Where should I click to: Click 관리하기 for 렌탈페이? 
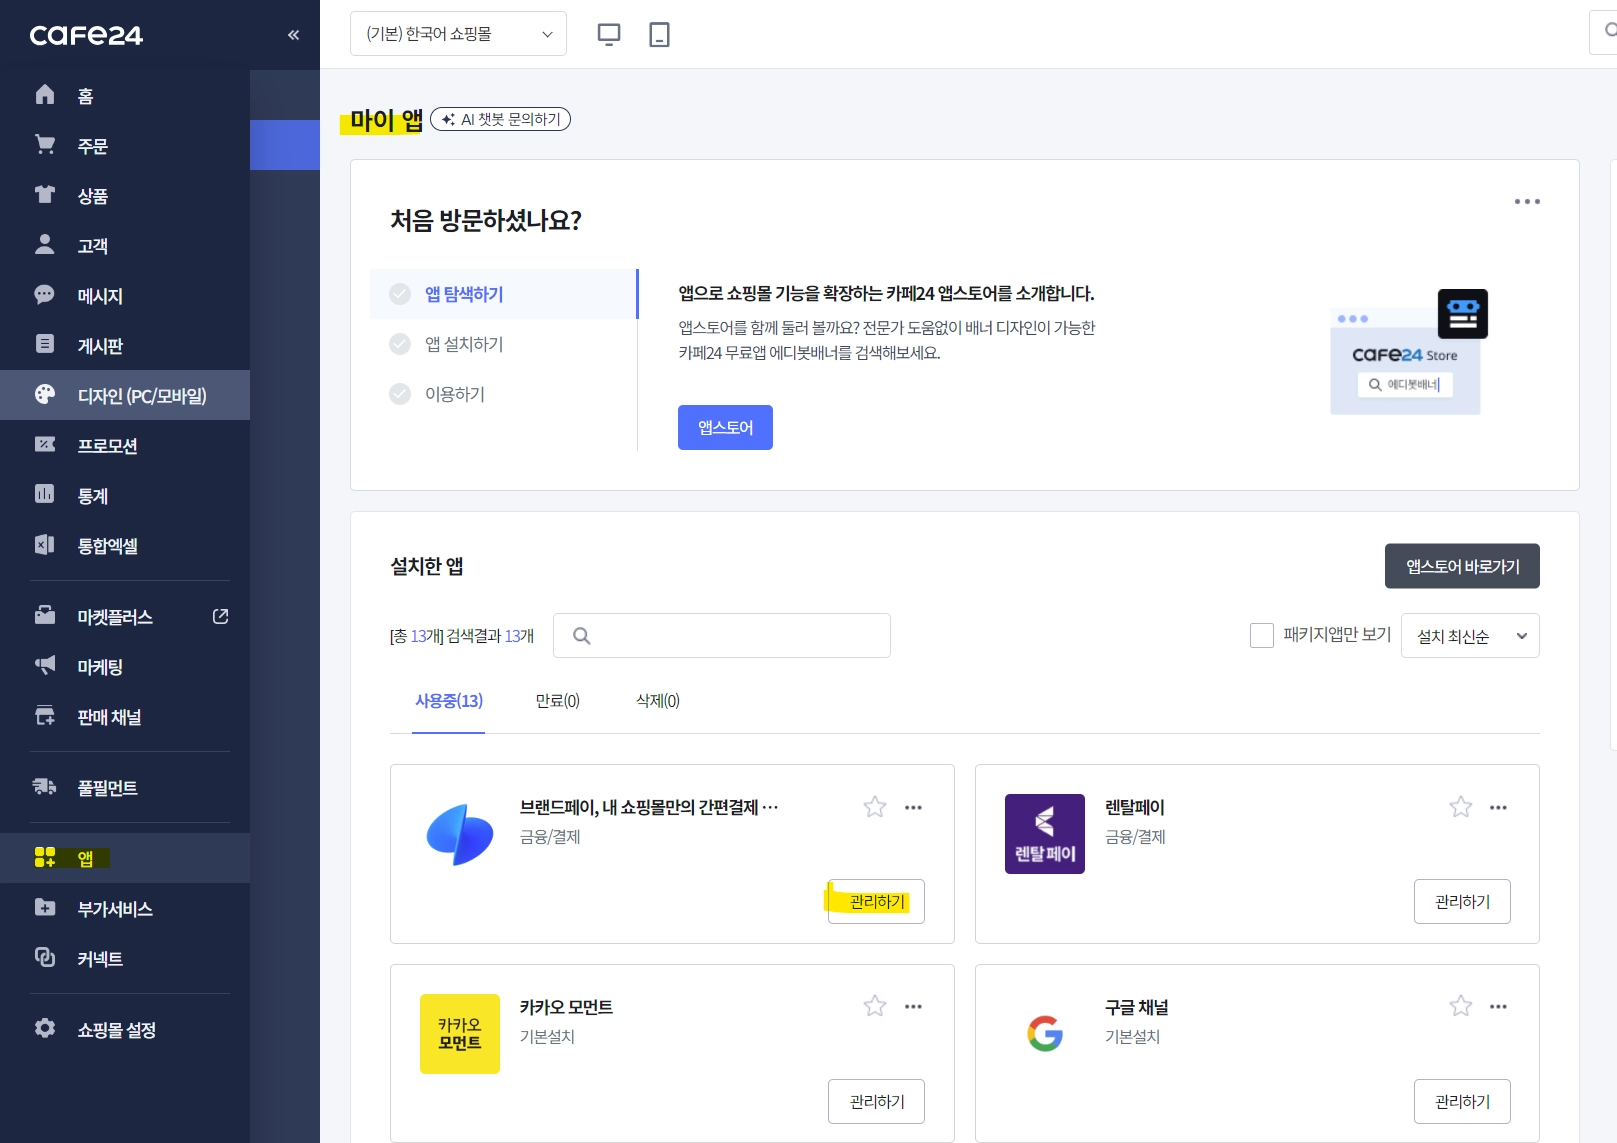tap(1462, 901)
